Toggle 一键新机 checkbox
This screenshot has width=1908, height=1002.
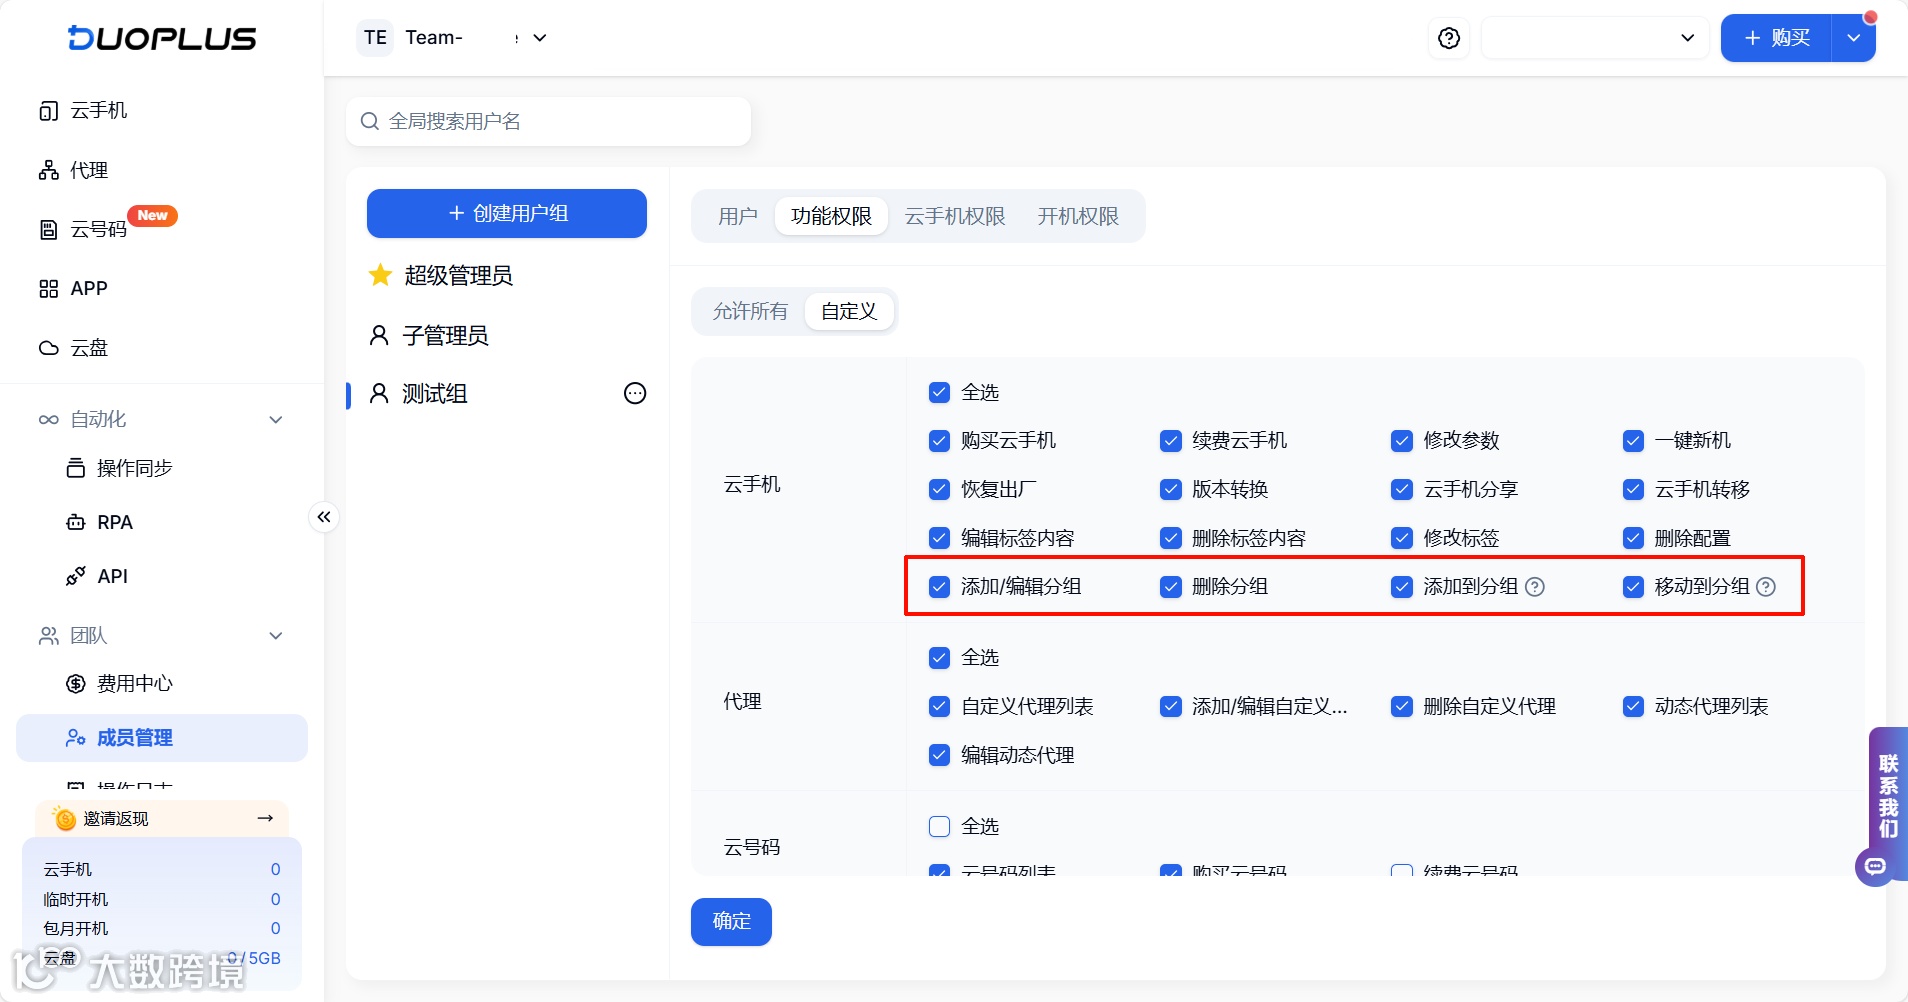coord(1633,441)
